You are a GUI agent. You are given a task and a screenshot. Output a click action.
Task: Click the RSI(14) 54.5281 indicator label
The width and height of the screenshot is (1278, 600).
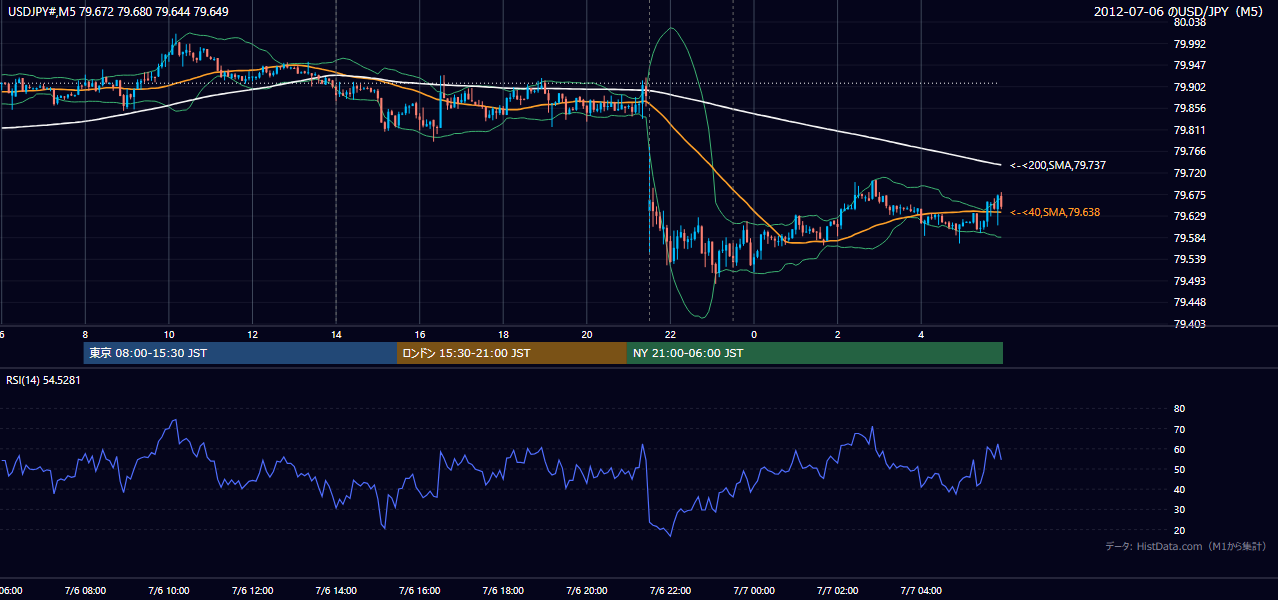(44, 380)
